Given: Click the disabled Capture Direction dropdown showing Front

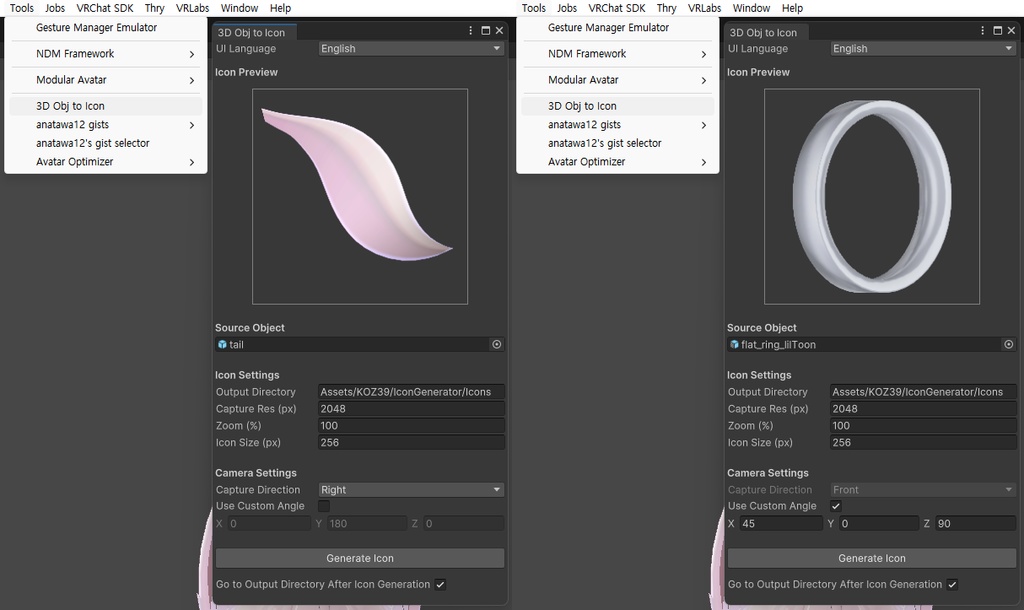Looking at the screenshot, I should pyautogui.click(x=923, y=490).
